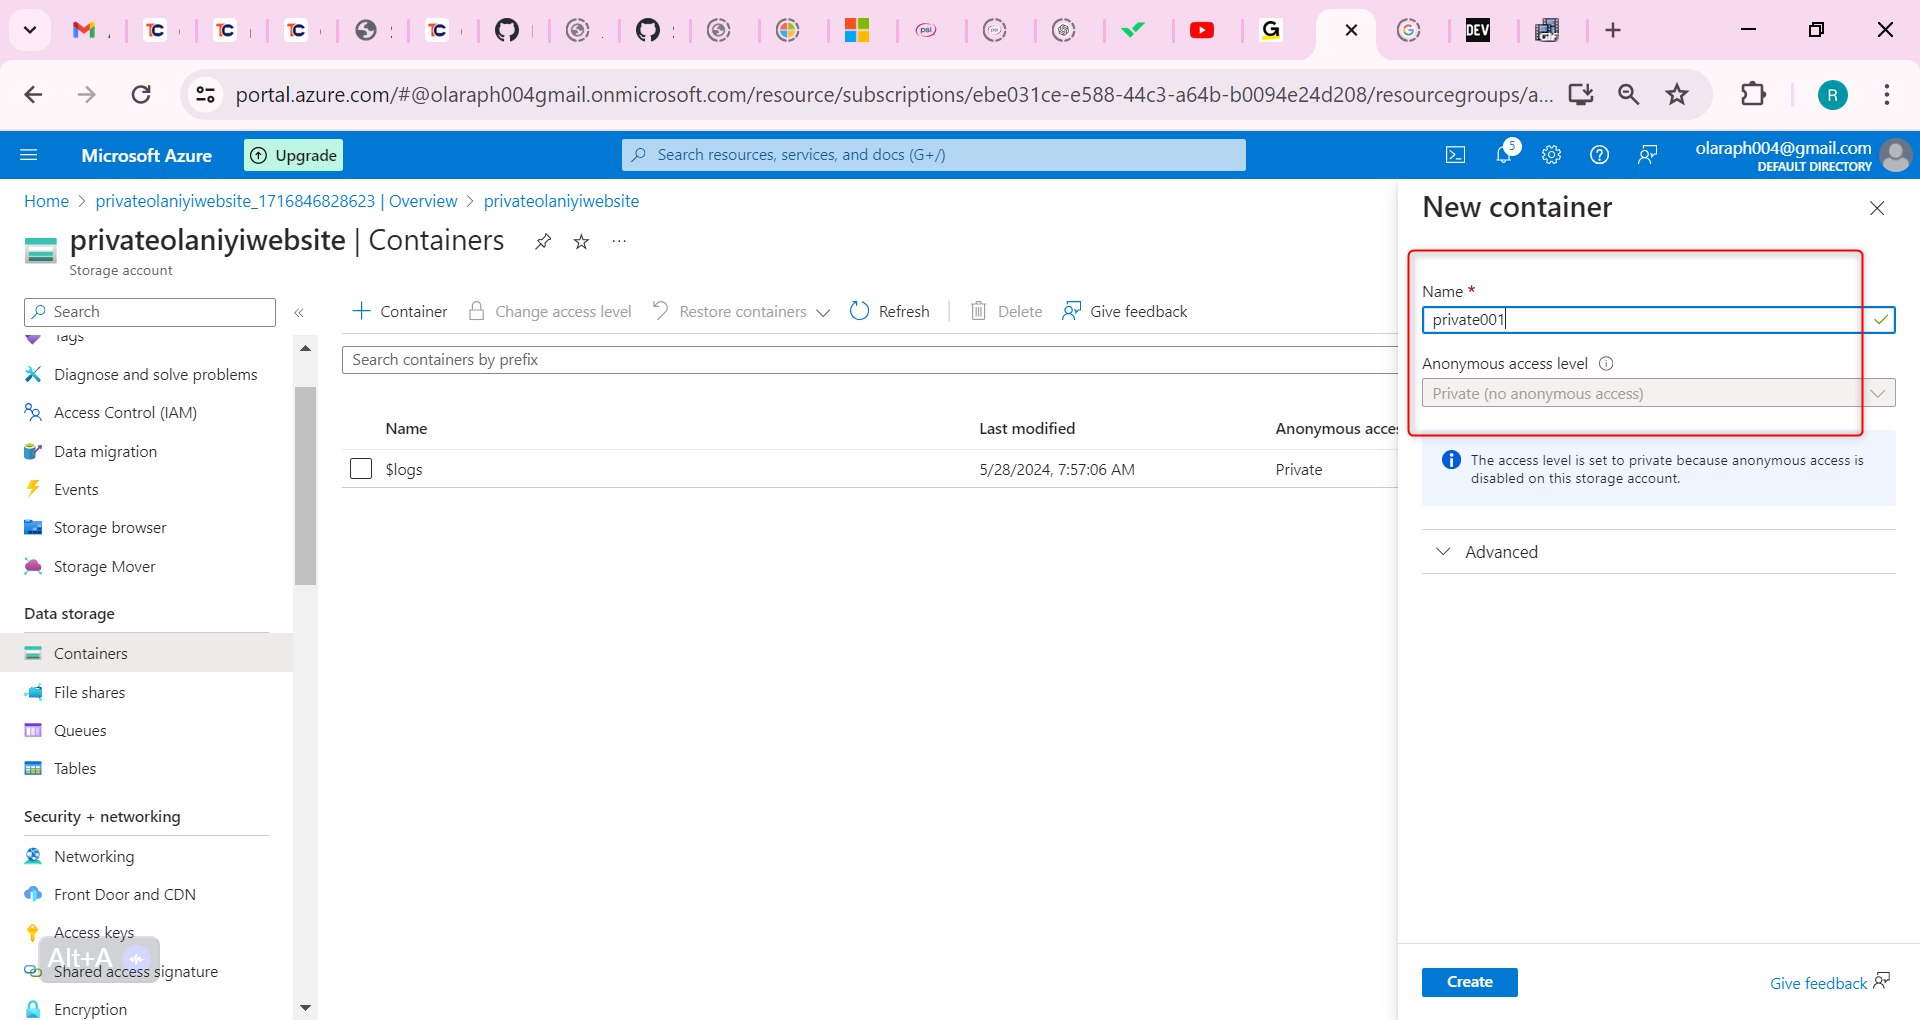The width and height of the screenshot is (1920, 1020).
Task: Pin the Containers blade to dashboard
Action: click(543, 242)
